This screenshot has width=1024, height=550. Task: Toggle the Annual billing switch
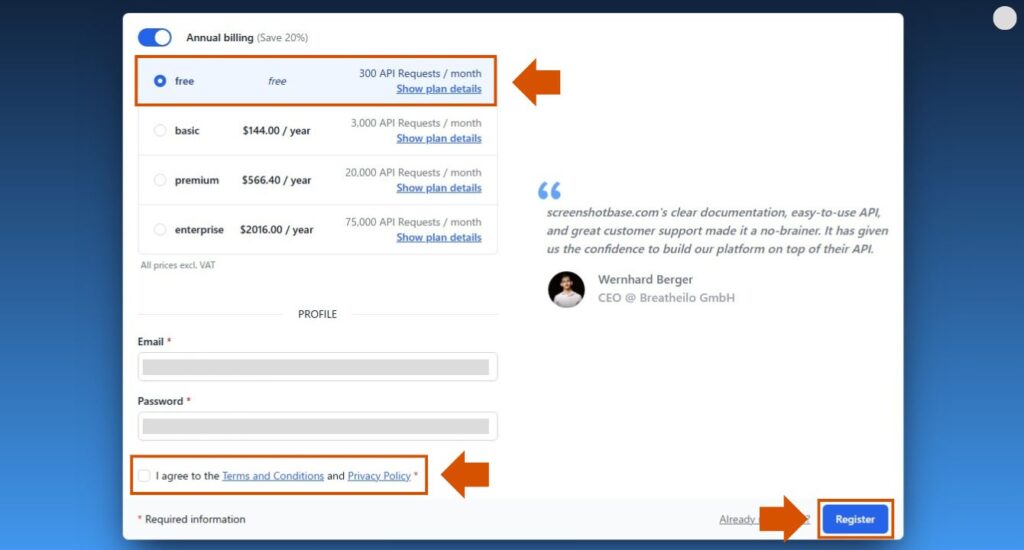[154, 37]
